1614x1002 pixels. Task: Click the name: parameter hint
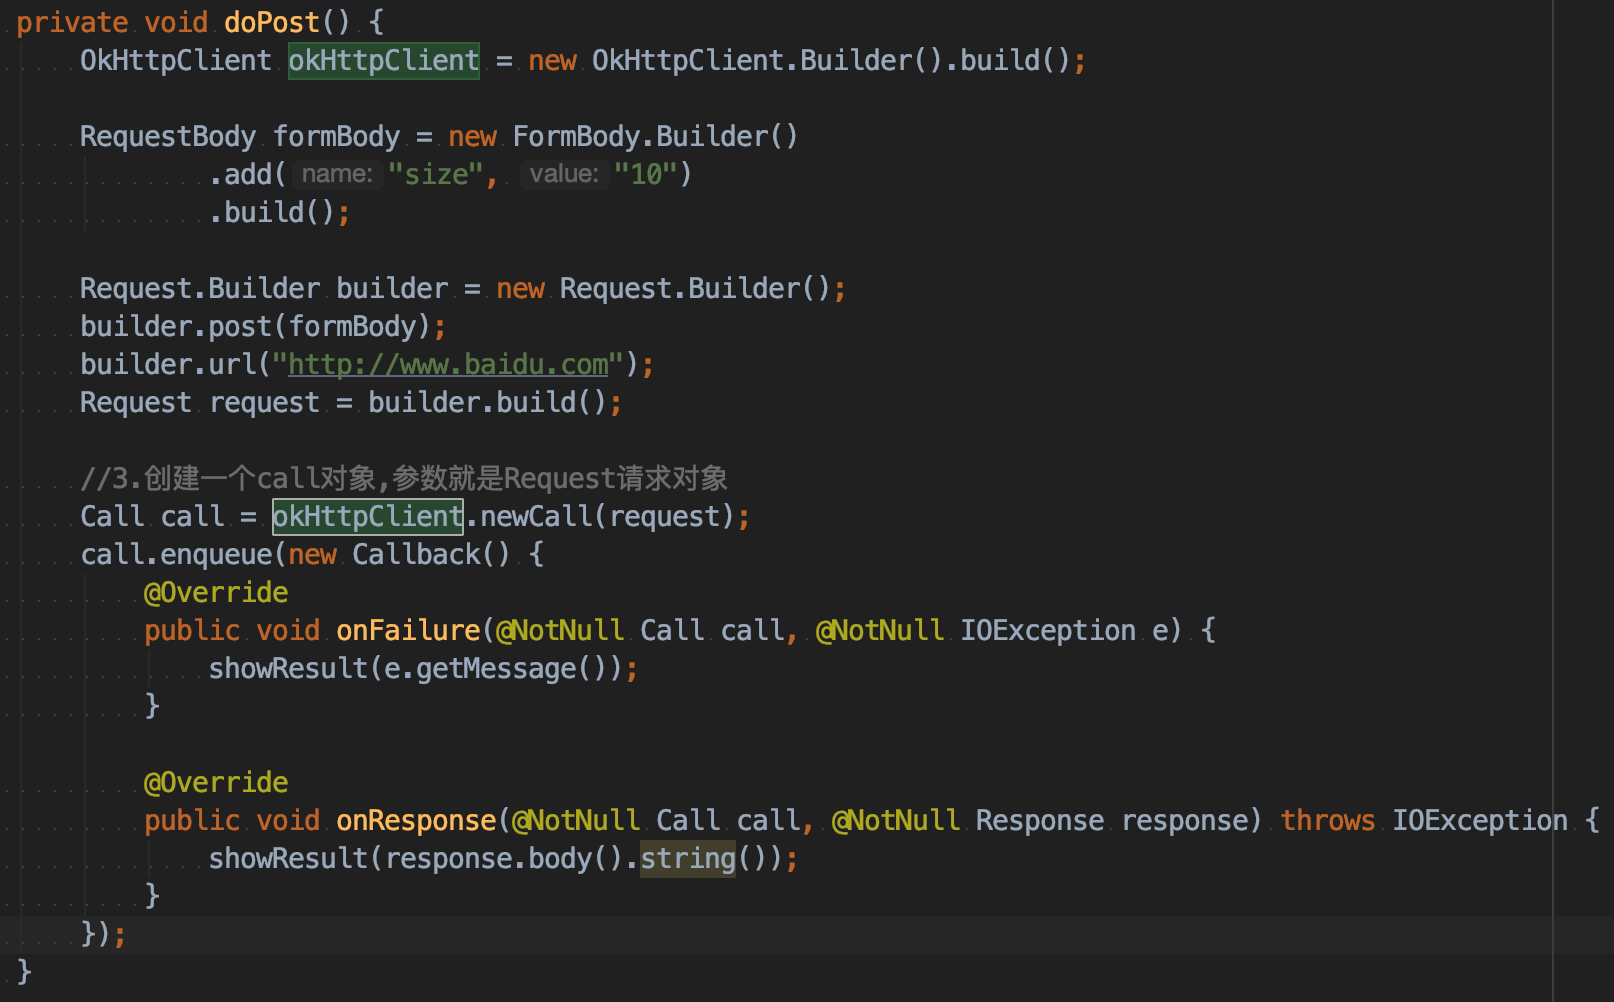point(337,174)
